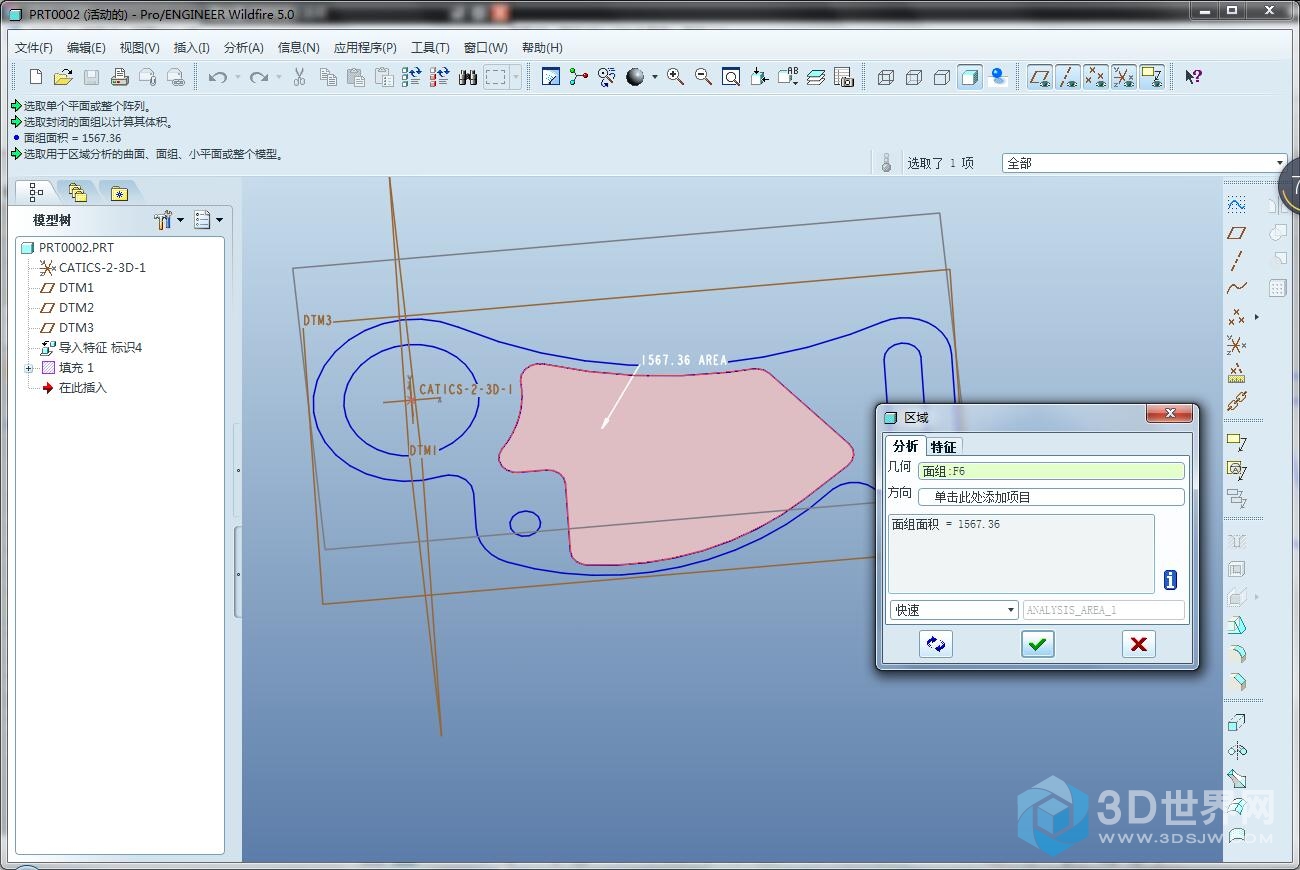Accept the analysis with green checkmark
The width and height of the screenshot is (1300, 870).
(x=1038, y=644)
